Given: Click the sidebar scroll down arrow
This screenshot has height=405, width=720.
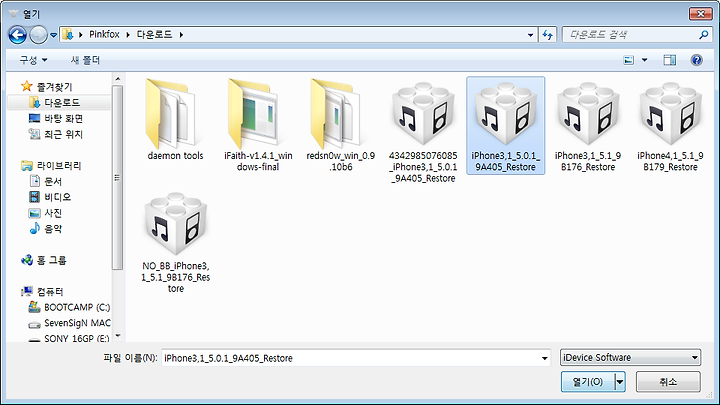Looking at the screenshot, I should [x=118, y=336].
